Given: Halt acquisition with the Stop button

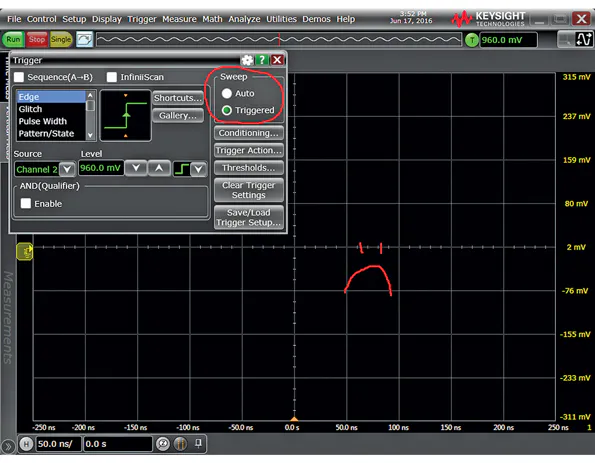Looking at the screenshot, I should pos(36,39).
